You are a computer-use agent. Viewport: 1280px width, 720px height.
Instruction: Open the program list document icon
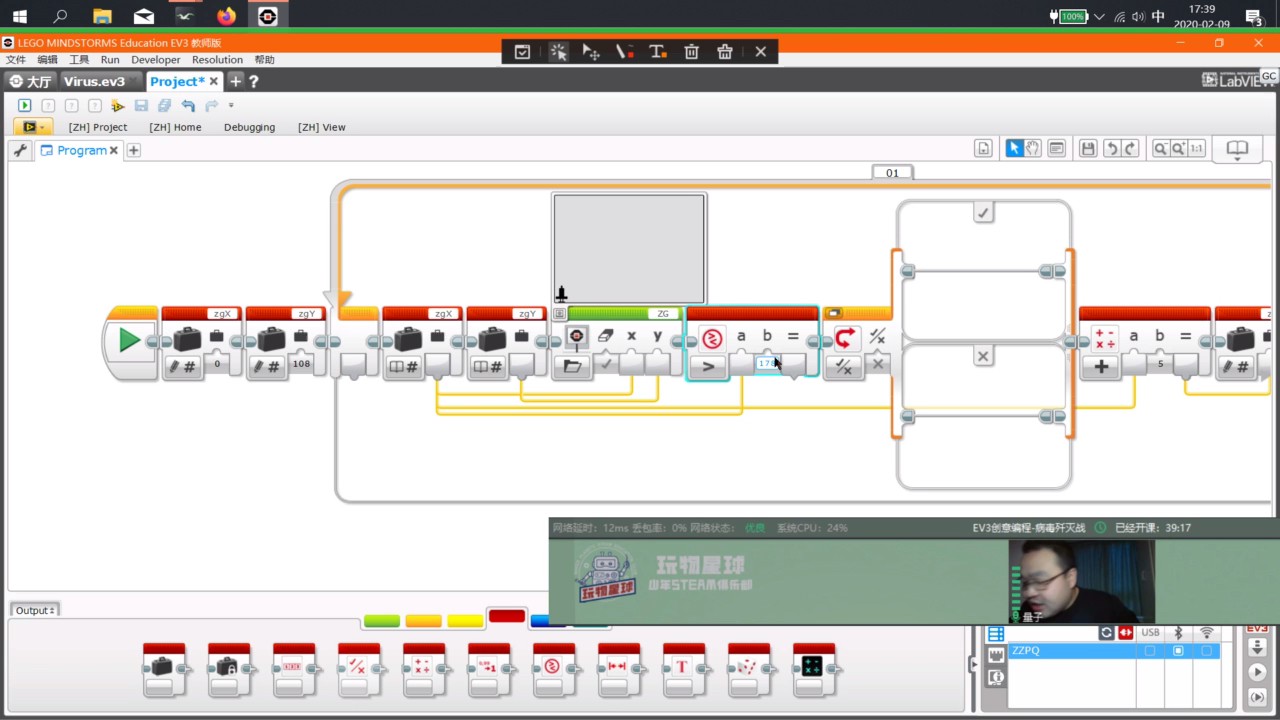click(x=984, y=148)
